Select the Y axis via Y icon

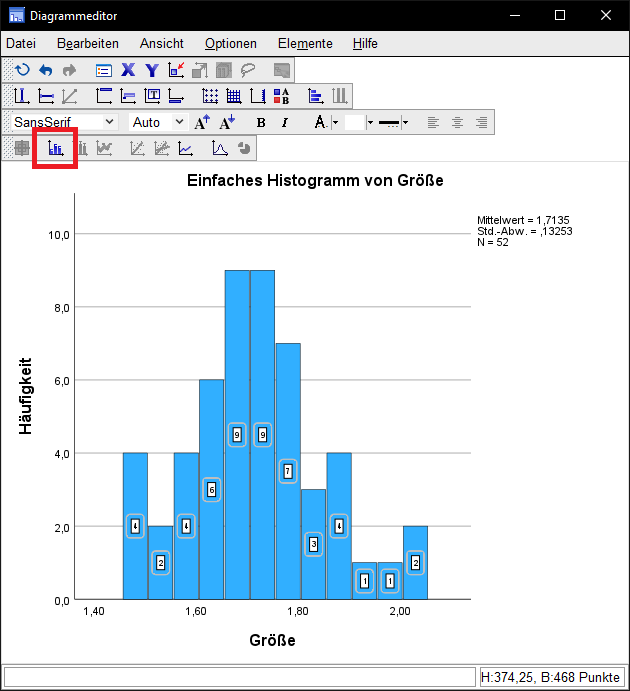152,70
